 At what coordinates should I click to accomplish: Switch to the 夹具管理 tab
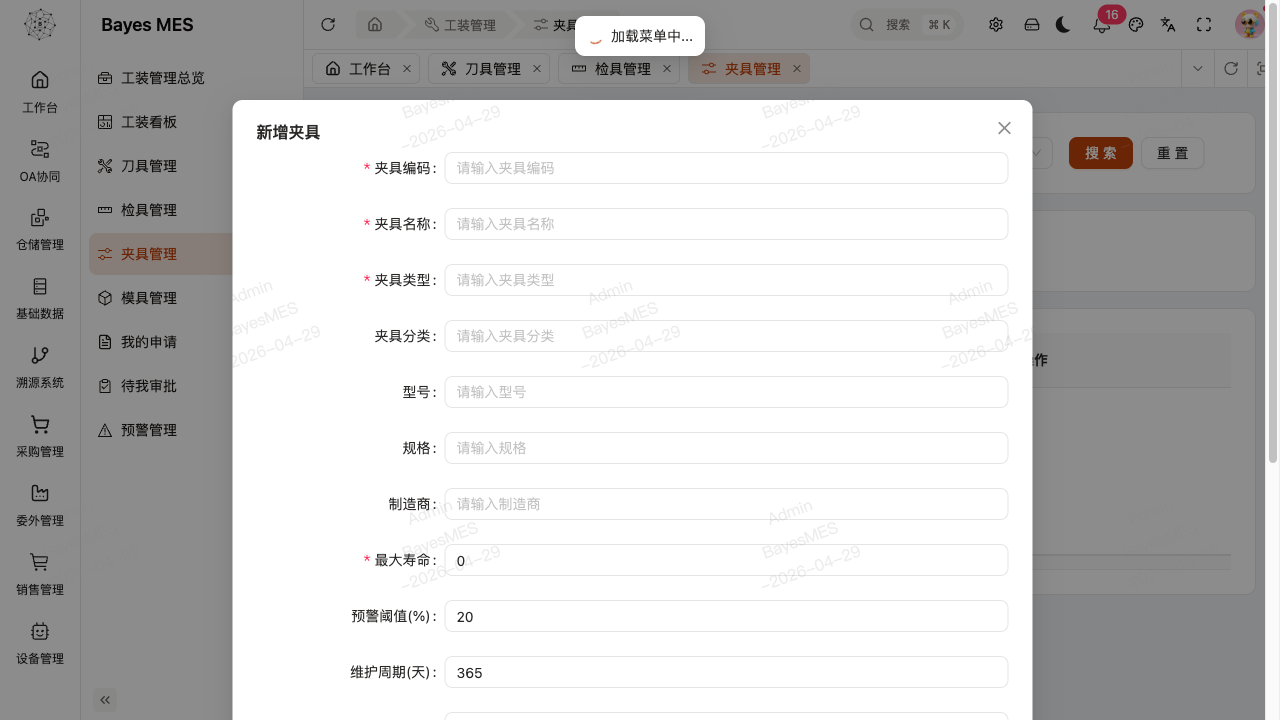tap(748, 69)
